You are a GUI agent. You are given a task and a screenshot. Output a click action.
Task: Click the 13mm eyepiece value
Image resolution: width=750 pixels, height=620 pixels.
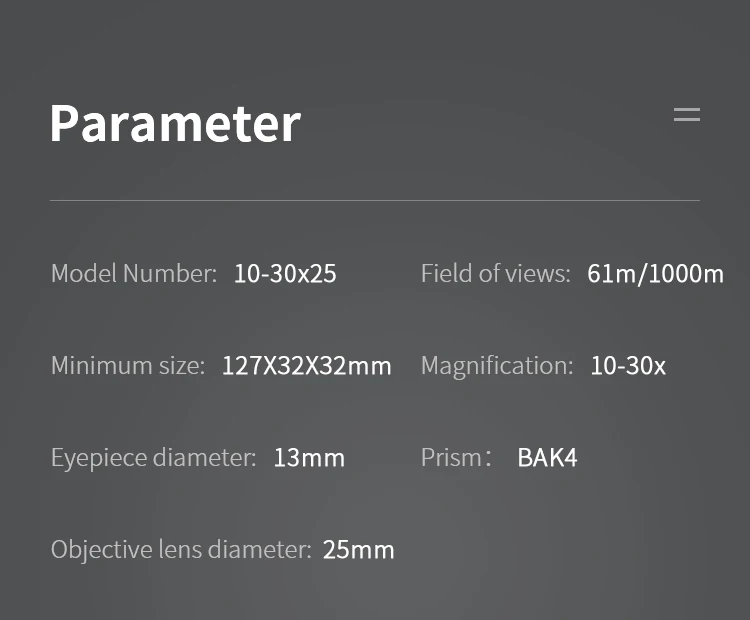pyautogui.click(x=309, y=458)
